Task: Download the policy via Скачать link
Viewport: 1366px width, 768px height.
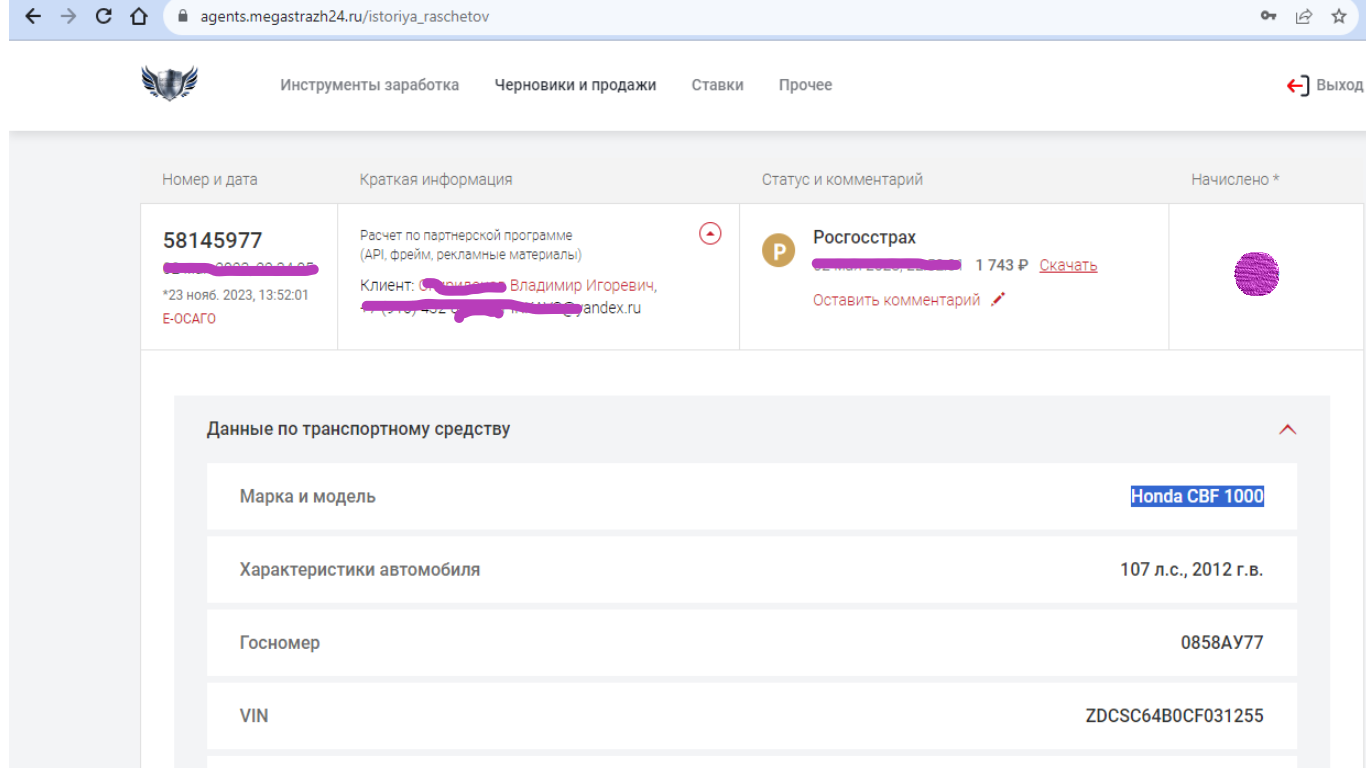Action: (1068, 265)
